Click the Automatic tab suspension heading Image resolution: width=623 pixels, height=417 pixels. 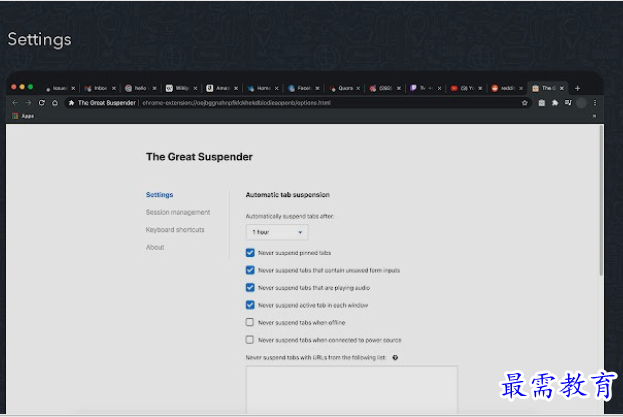click(288, 195)
